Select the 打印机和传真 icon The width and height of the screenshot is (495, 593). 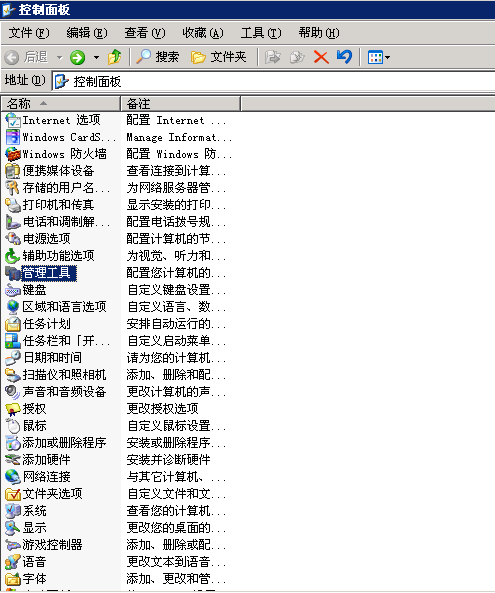click(x=12, y=205)
